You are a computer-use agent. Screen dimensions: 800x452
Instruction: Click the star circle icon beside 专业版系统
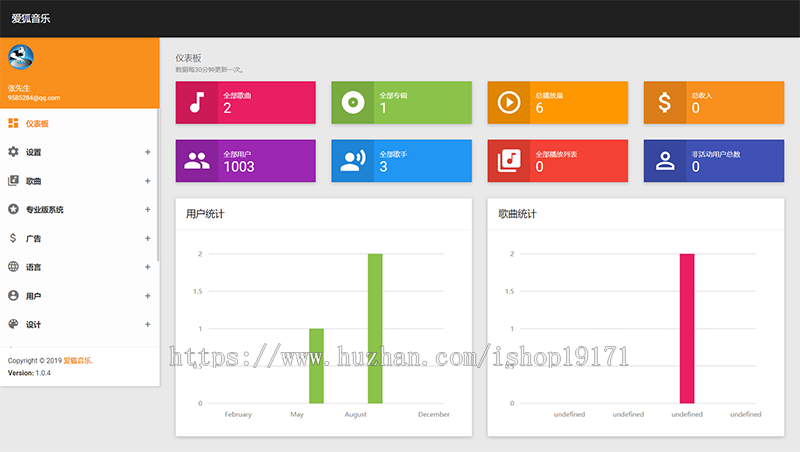point(13,209)
